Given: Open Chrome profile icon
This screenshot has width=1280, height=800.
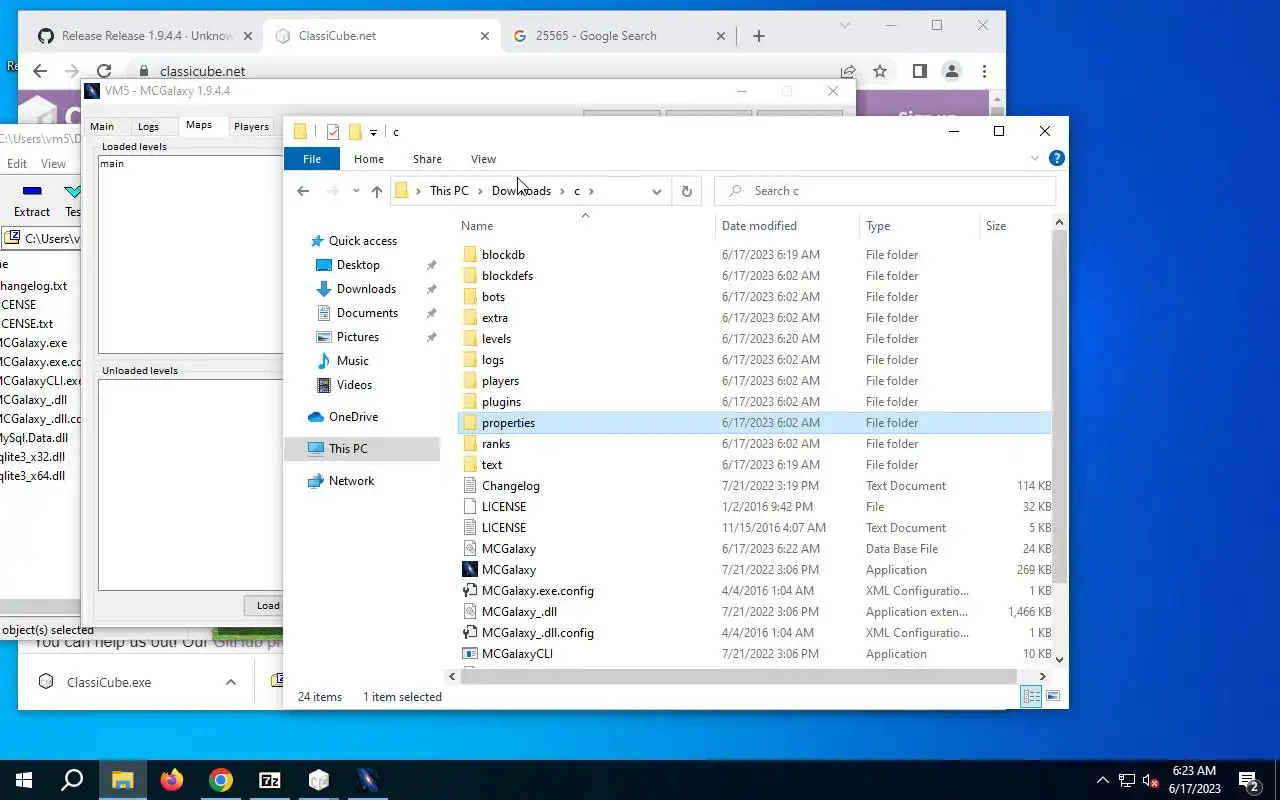Looking at the screenshot, I should pyautogui.click(x=951, y=71).
